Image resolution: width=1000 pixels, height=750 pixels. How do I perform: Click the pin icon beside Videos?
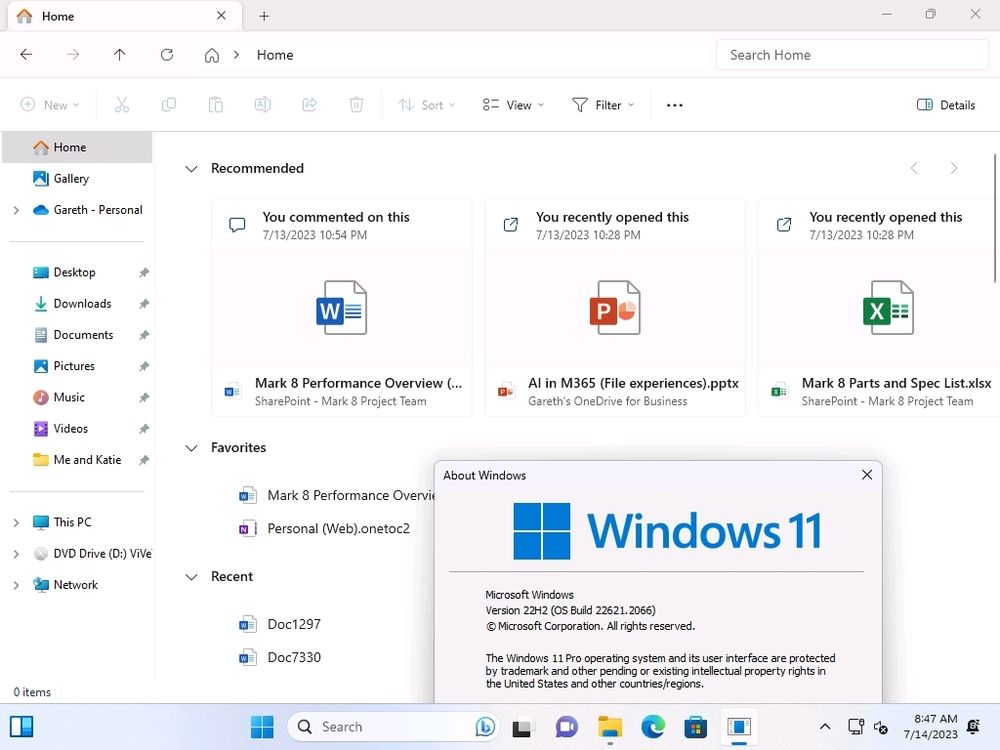(x=144, y=429)
